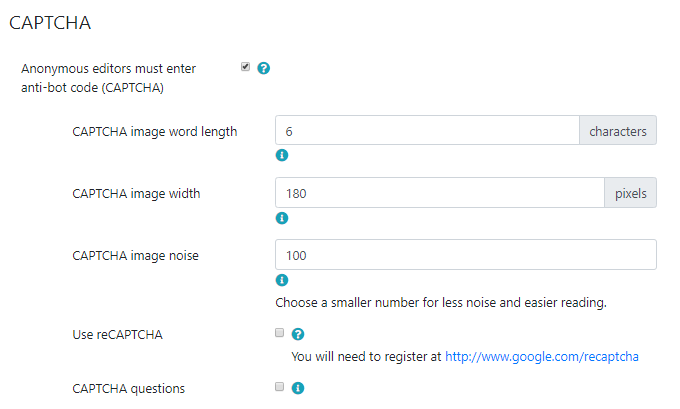Click the 'CAPTCHA image word length' label
680x409 pixels.
[155, 131]
